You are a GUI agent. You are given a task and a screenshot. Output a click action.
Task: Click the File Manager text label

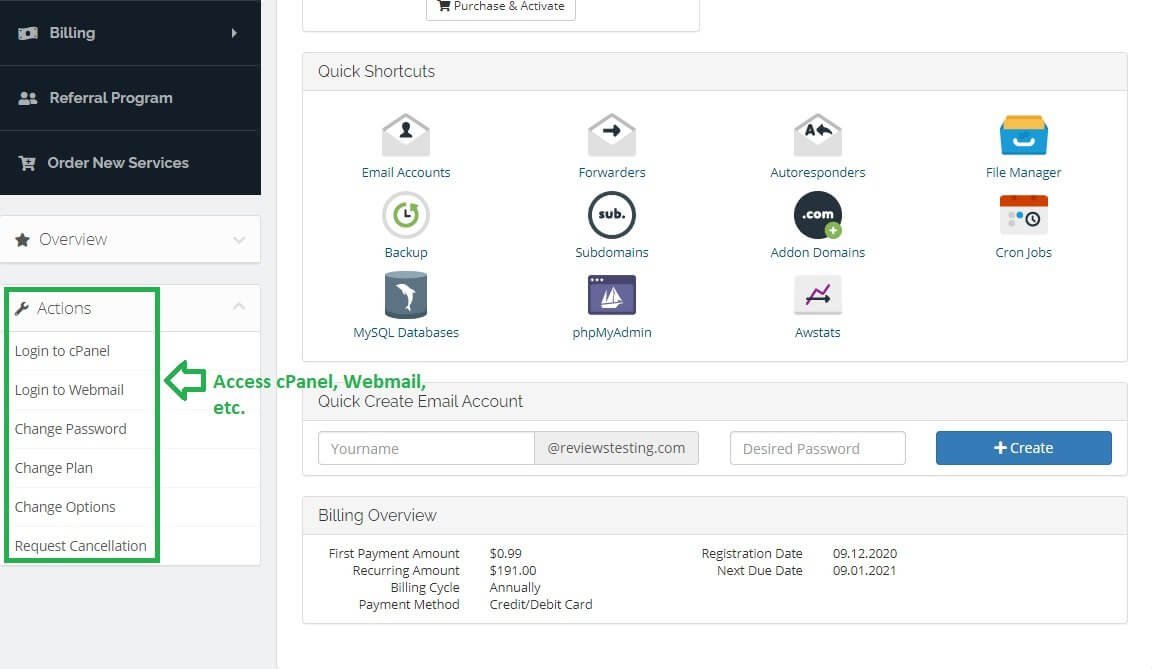click(x=1023, y=173)
